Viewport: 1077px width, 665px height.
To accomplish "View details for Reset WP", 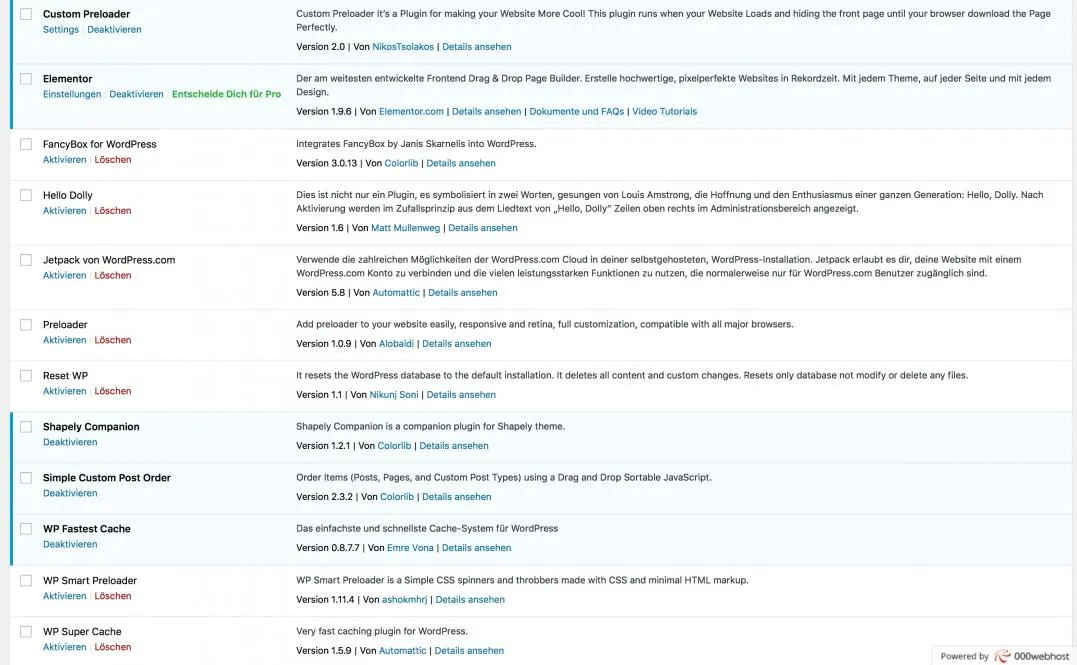I will pos(461,394).
